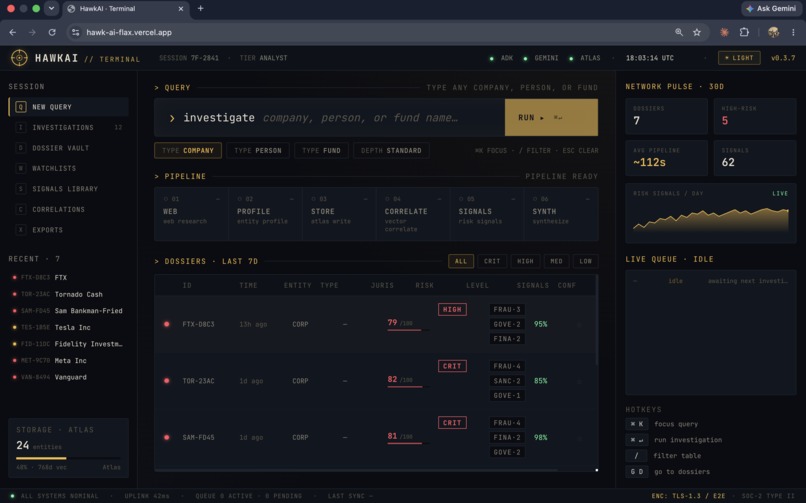806x503 pixels.
Task: Select the TYPE COMPANY option
Action: point(188,151)
